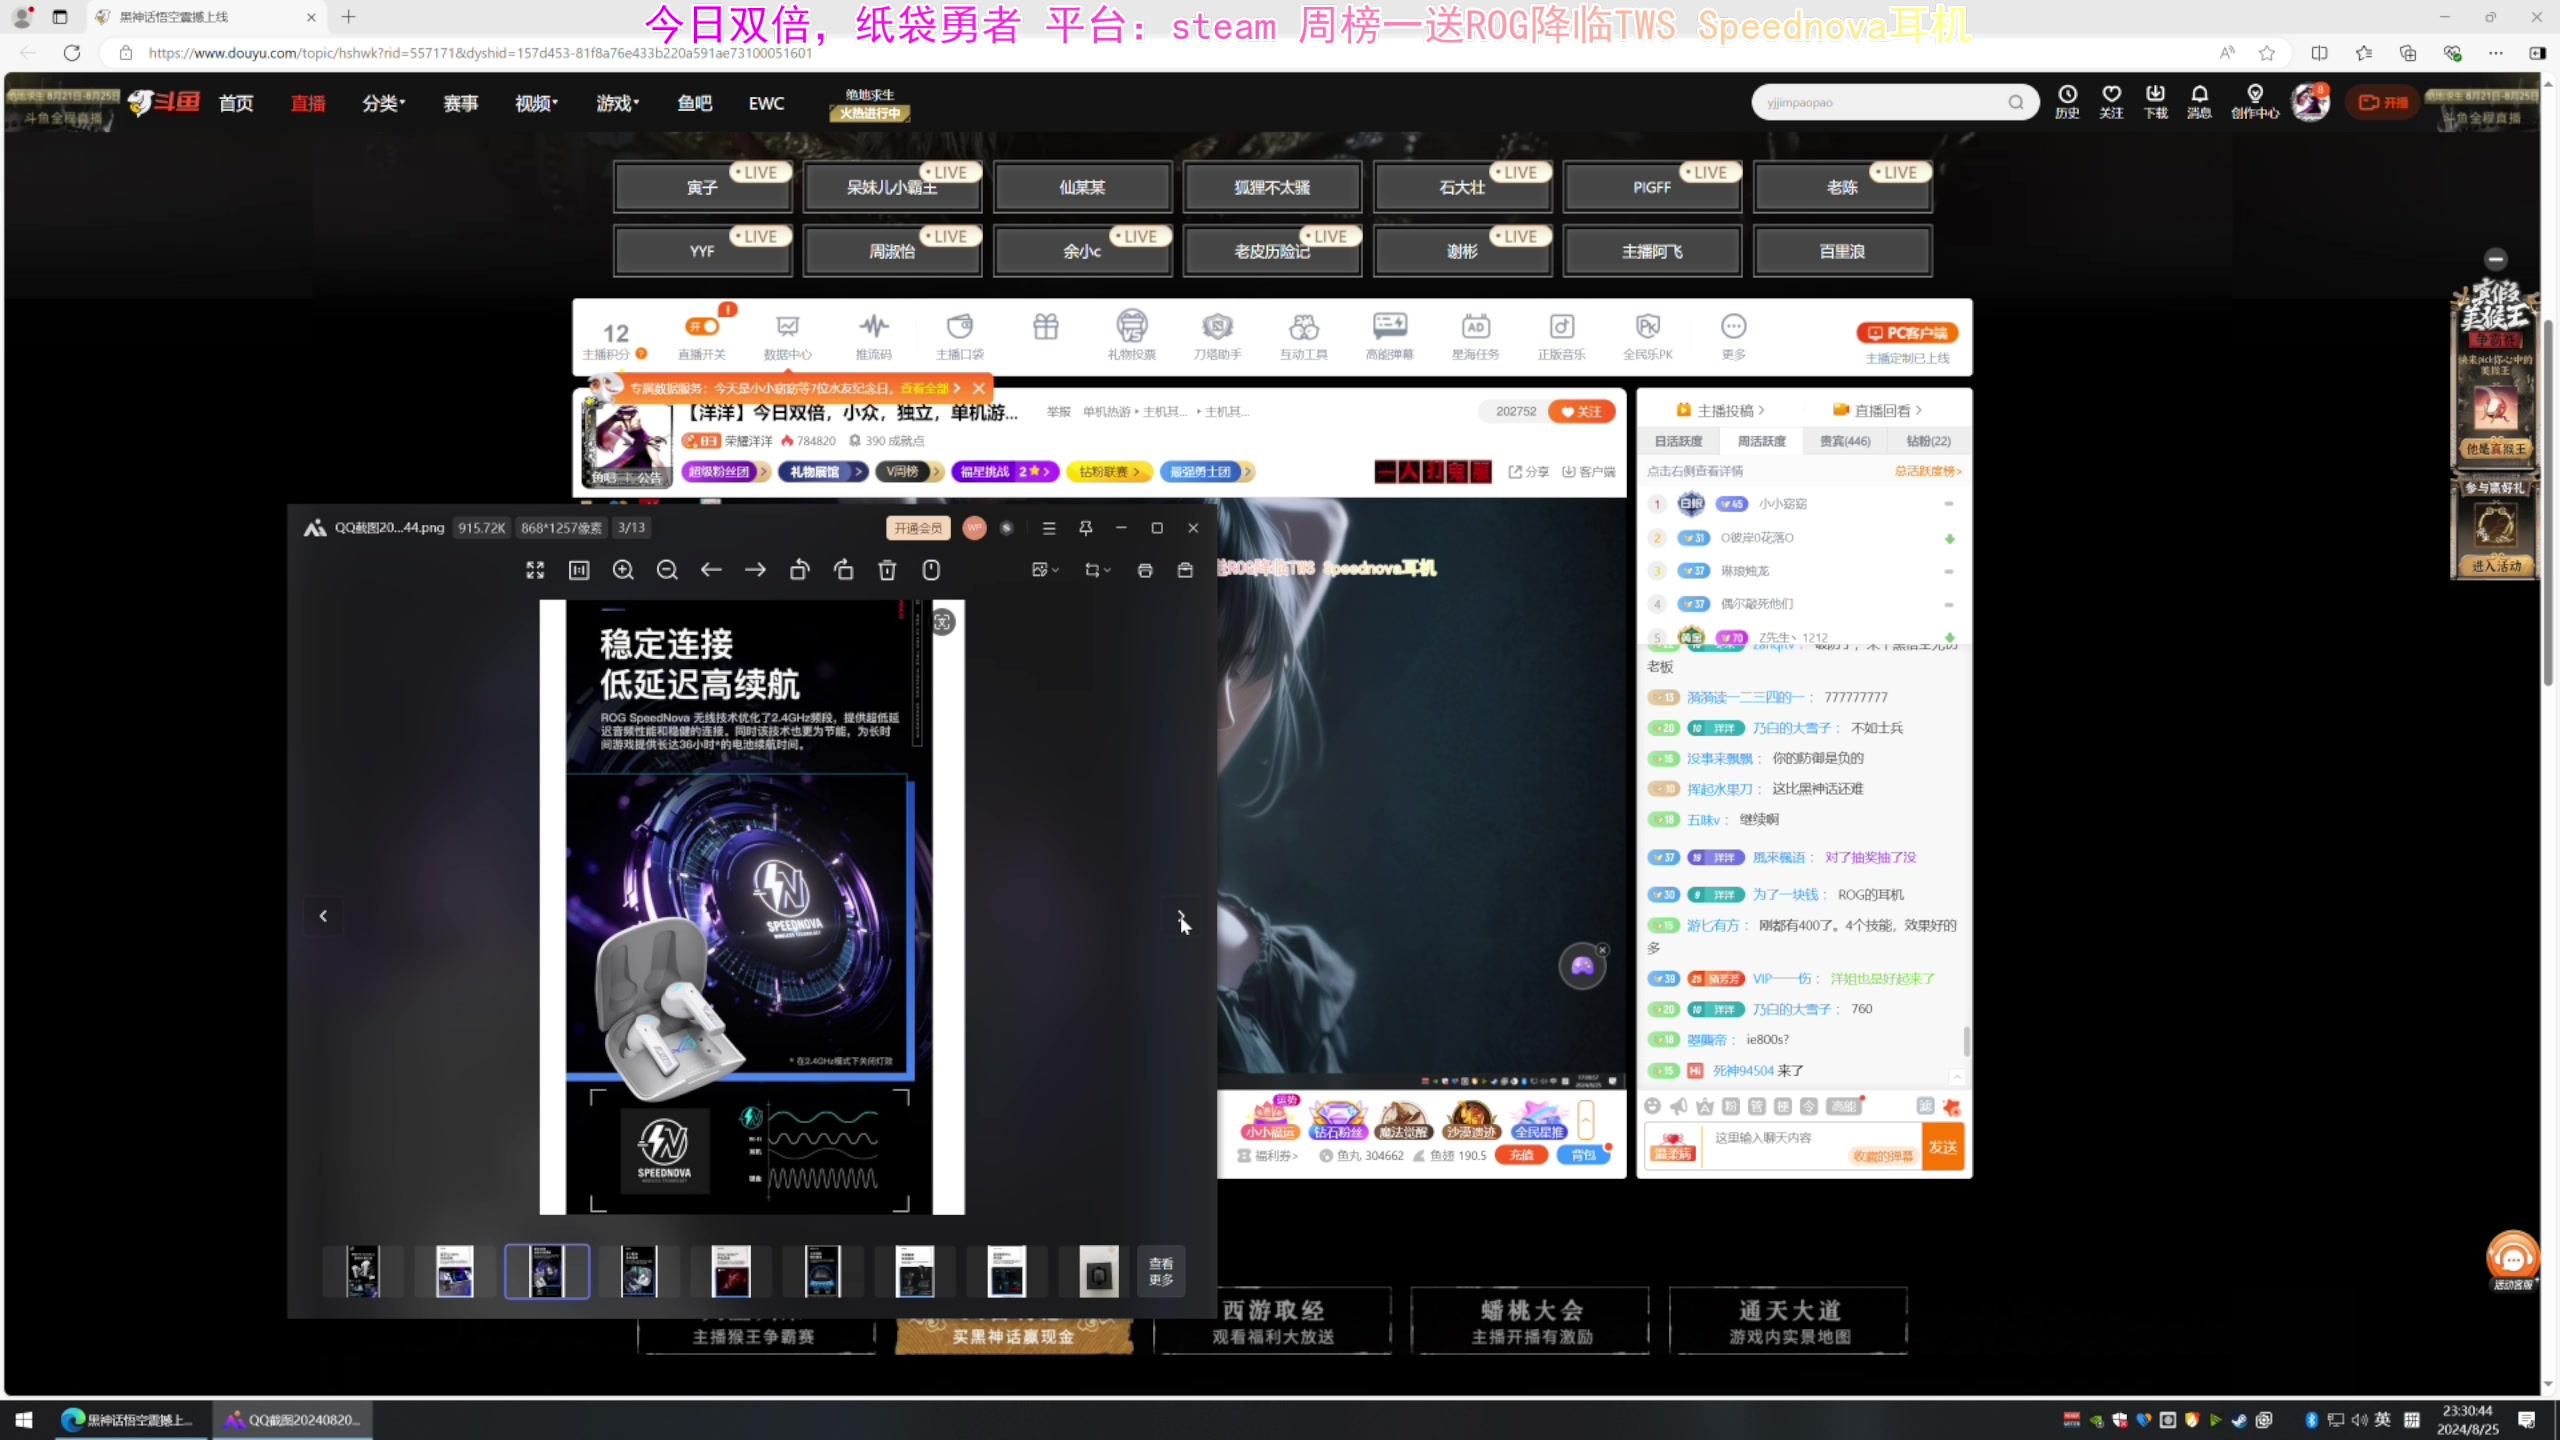Go to next image with right arrow
Viewport: 2560px width, 1440px height.
pos(755,570)
